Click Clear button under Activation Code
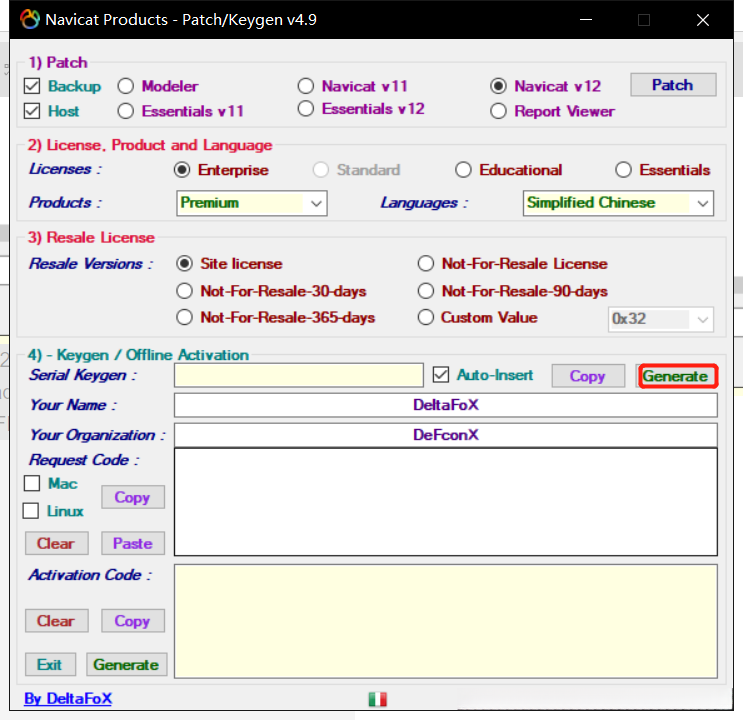The height and width of the screenshot is (720, 743). pos(56,621)
